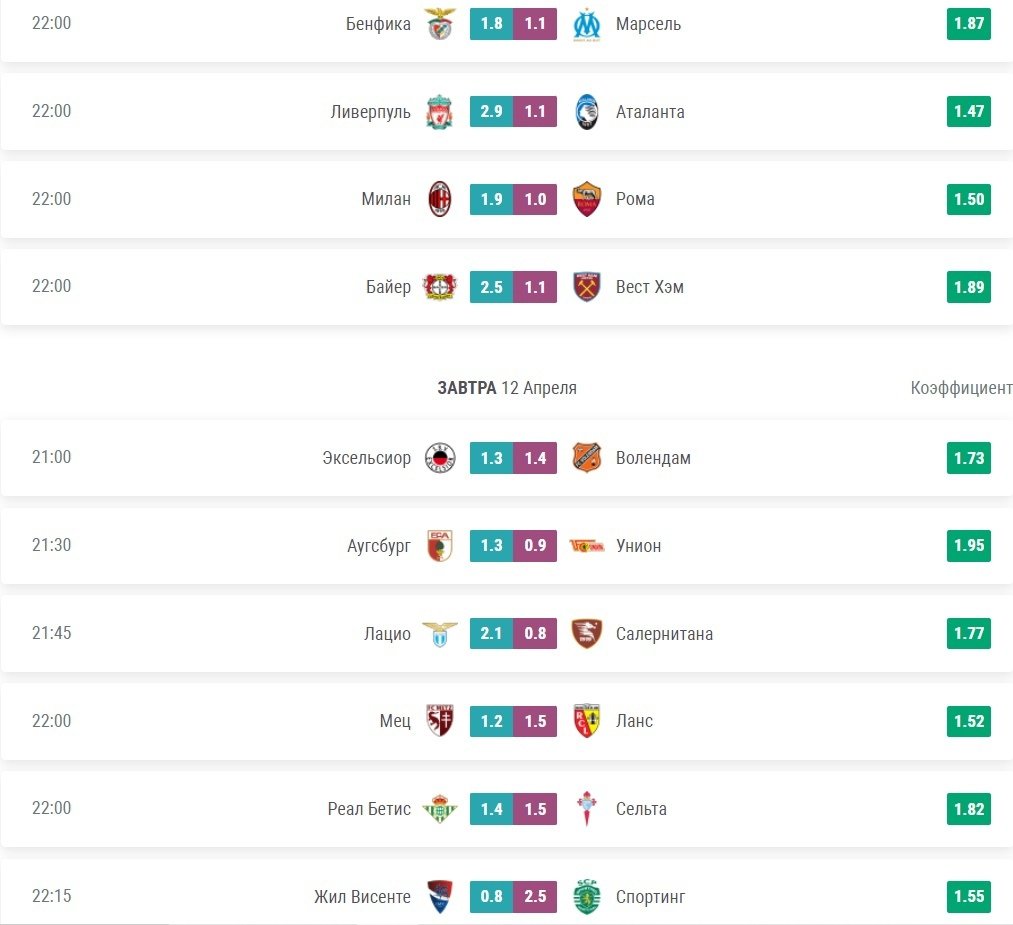Click the 1.47 odds for Liverpool match
Viewport: 1013px width, 925px height.
click(x=968, y=112)
